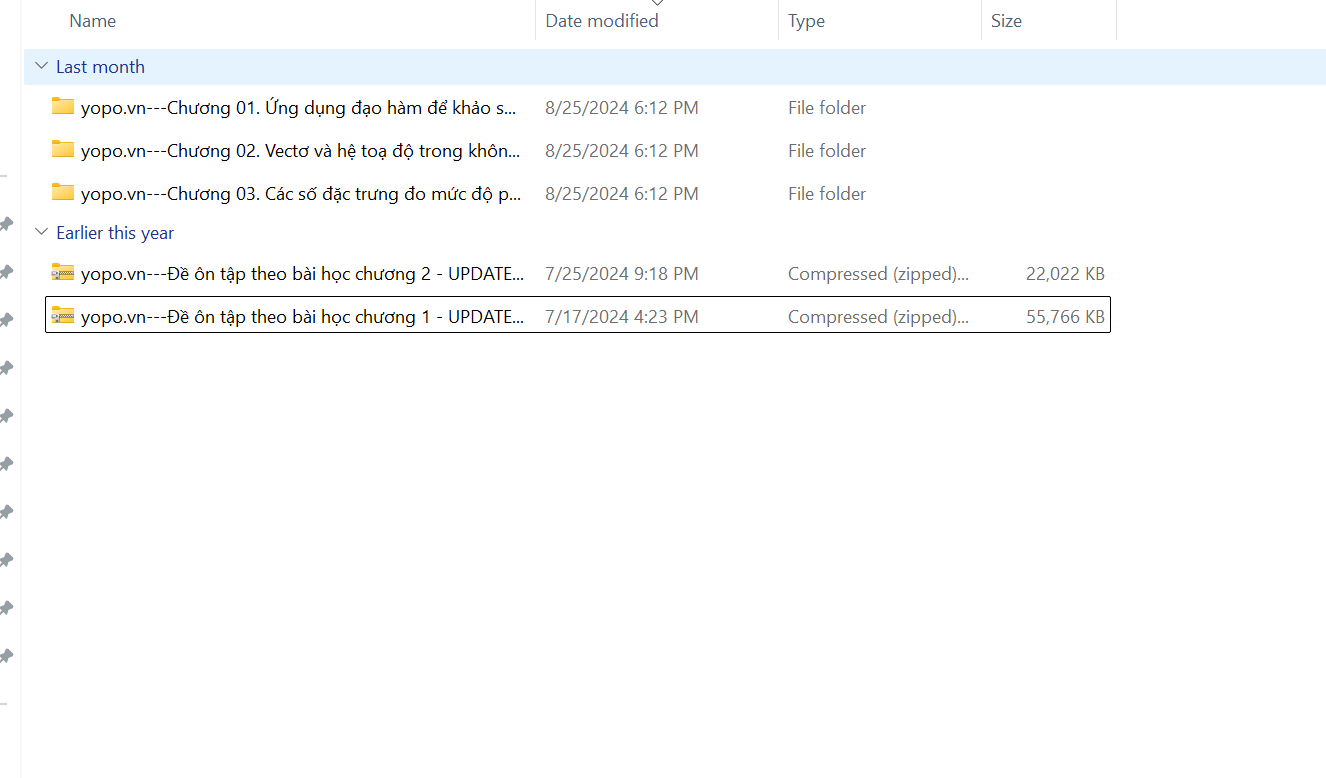Sort files by the Size column
This screenshot has height=778, width=1326.
1006,21
